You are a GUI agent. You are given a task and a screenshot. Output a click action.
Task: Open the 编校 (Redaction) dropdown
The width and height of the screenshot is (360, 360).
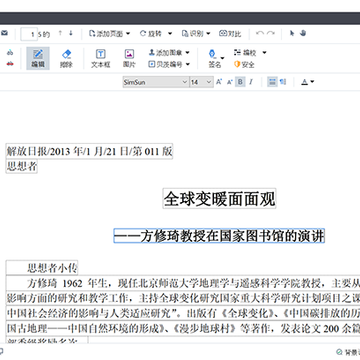[x=250, y=53]
